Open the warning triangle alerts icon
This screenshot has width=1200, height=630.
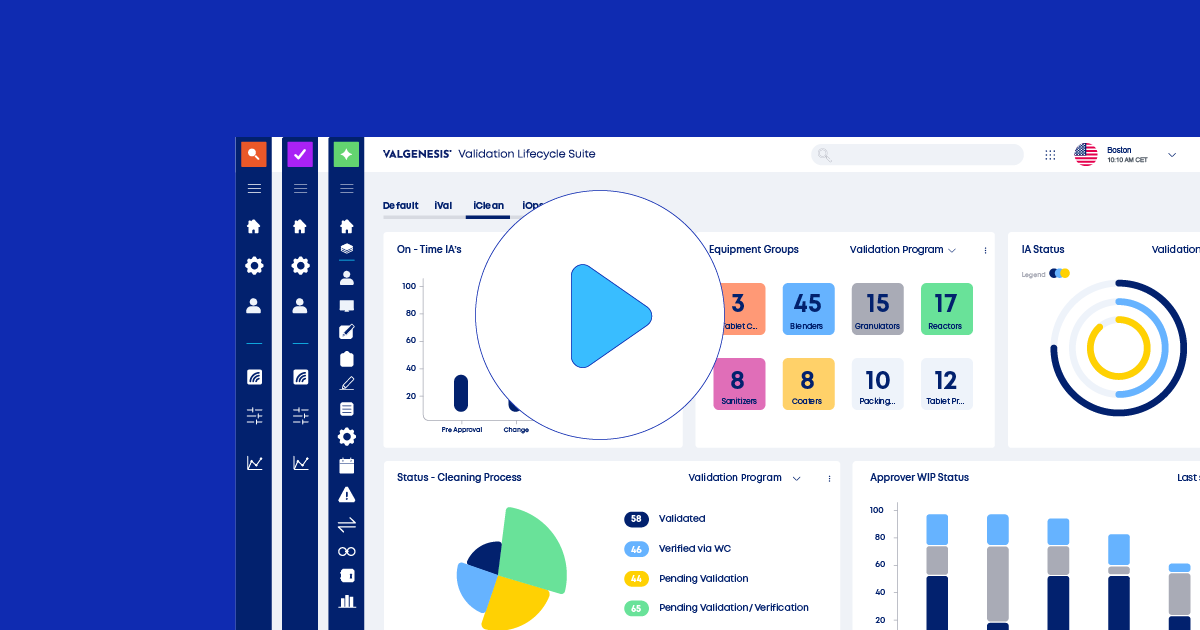(x=347, y=494)
